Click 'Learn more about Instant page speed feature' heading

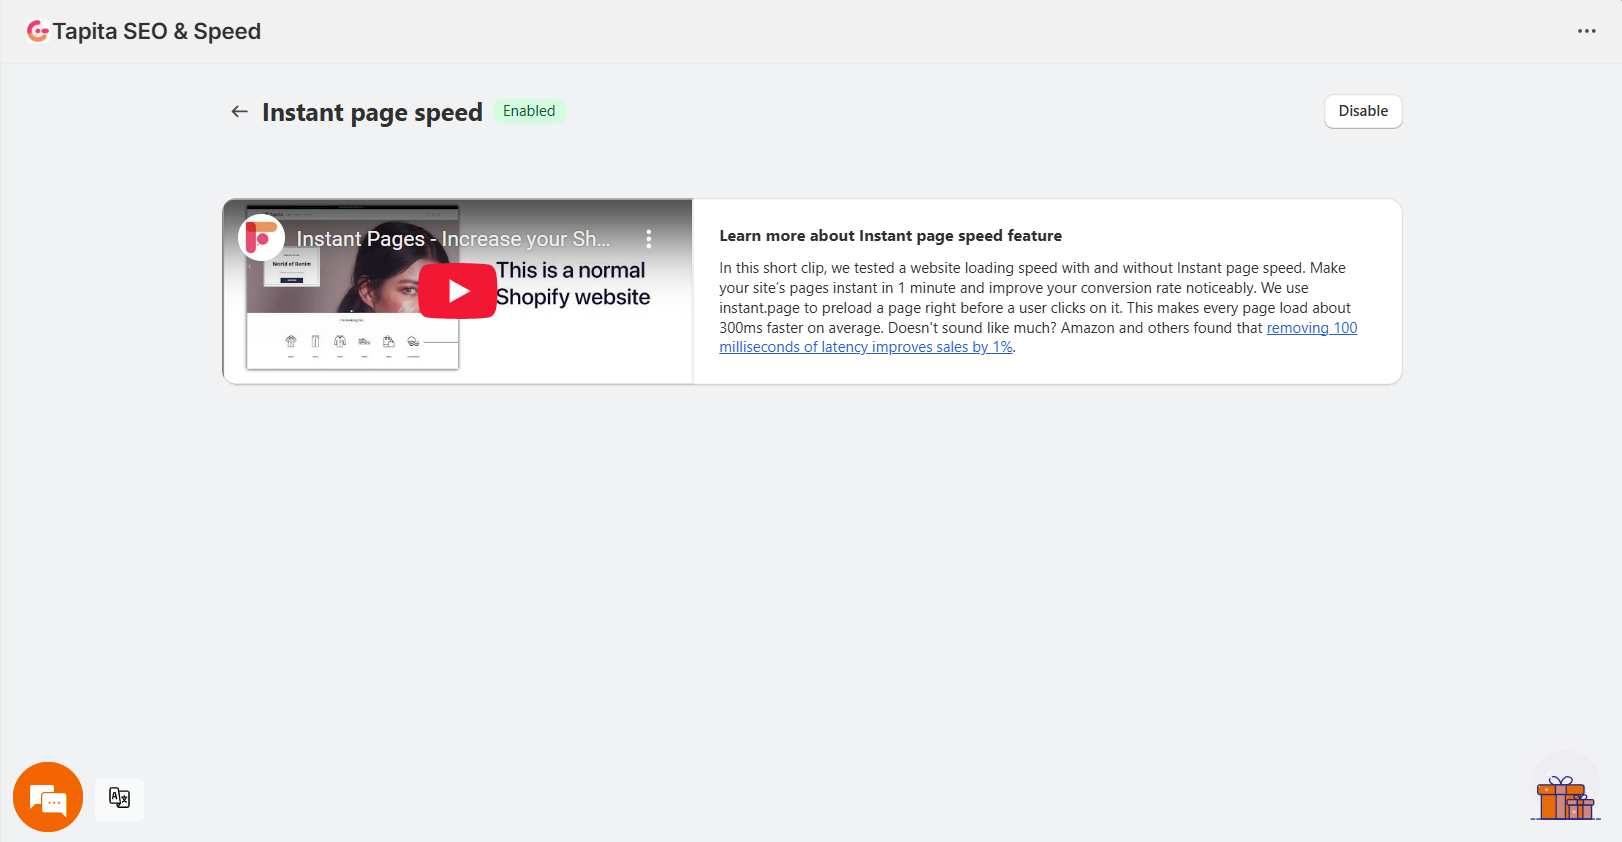pyautogui.click(x=890, y=236)
